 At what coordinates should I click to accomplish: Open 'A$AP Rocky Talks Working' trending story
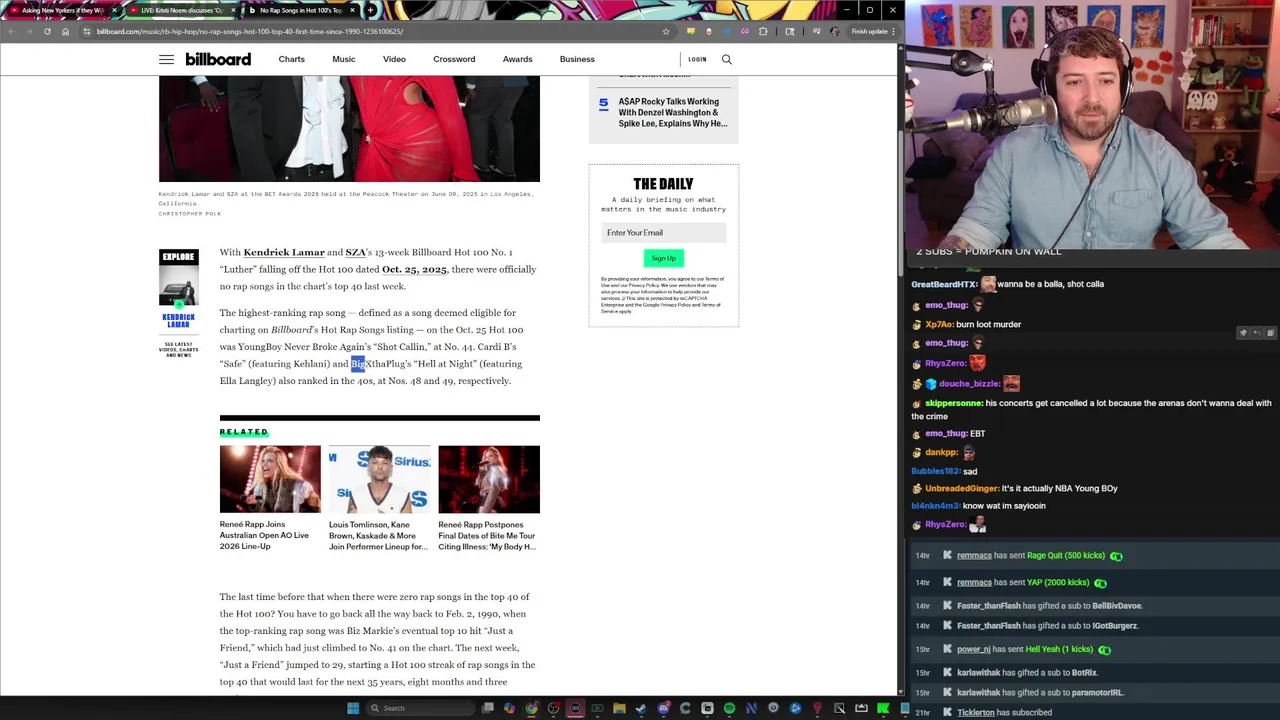(x=673, y=112)
